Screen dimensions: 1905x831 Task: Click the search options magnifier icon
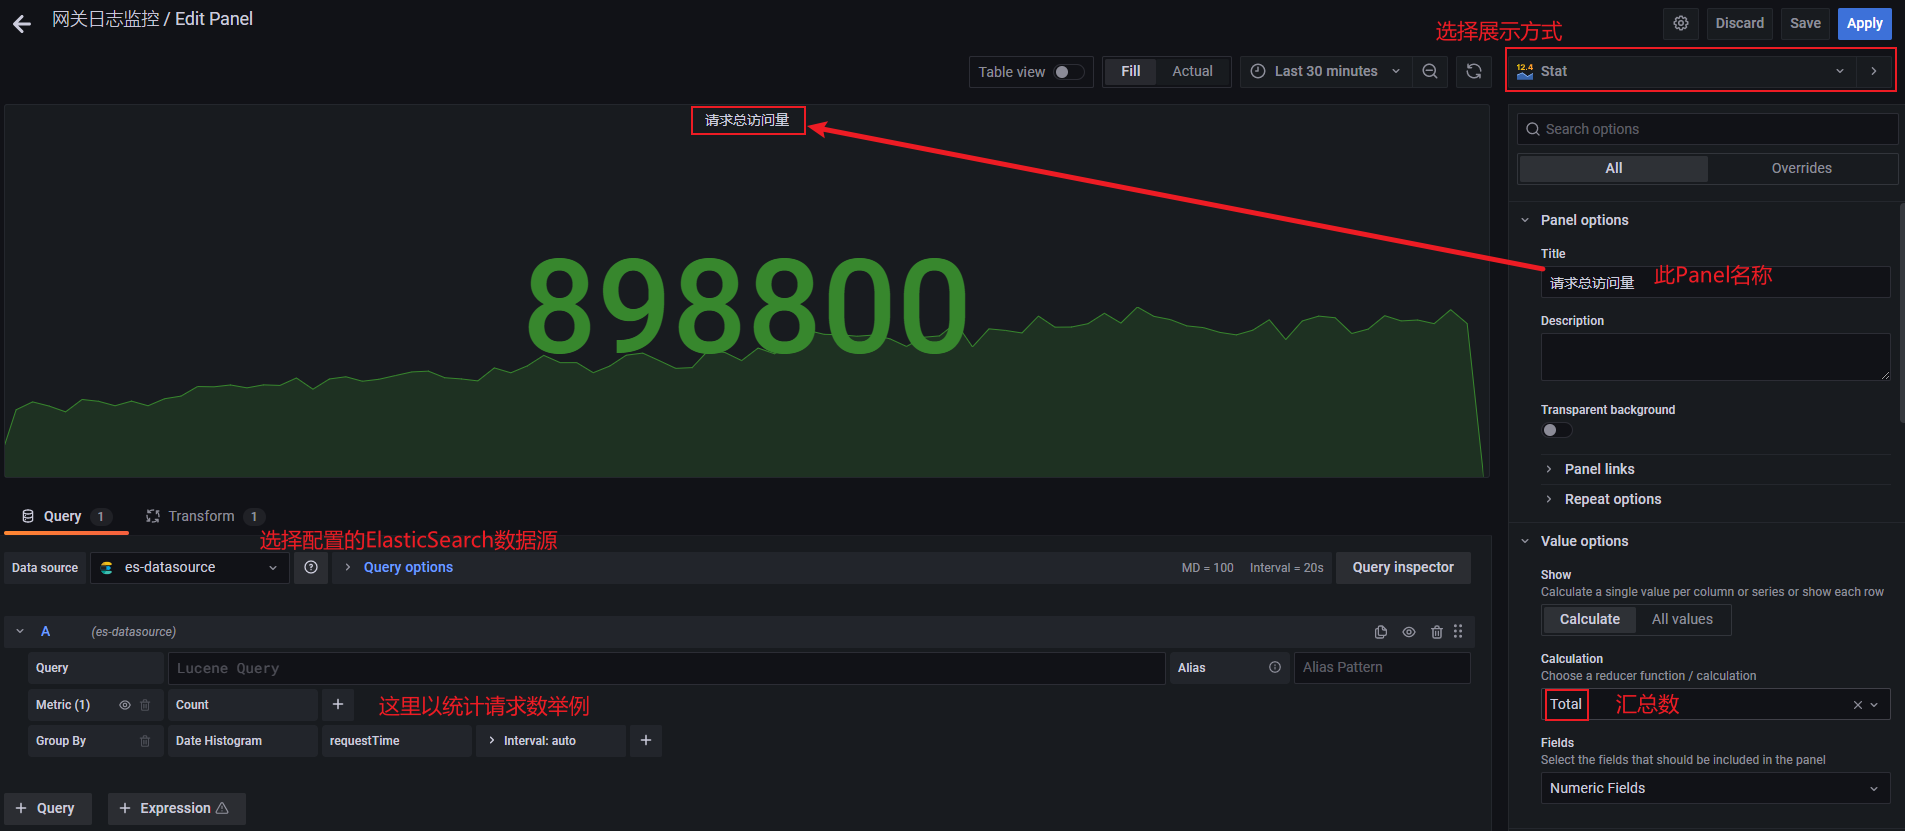(1532, 129)
